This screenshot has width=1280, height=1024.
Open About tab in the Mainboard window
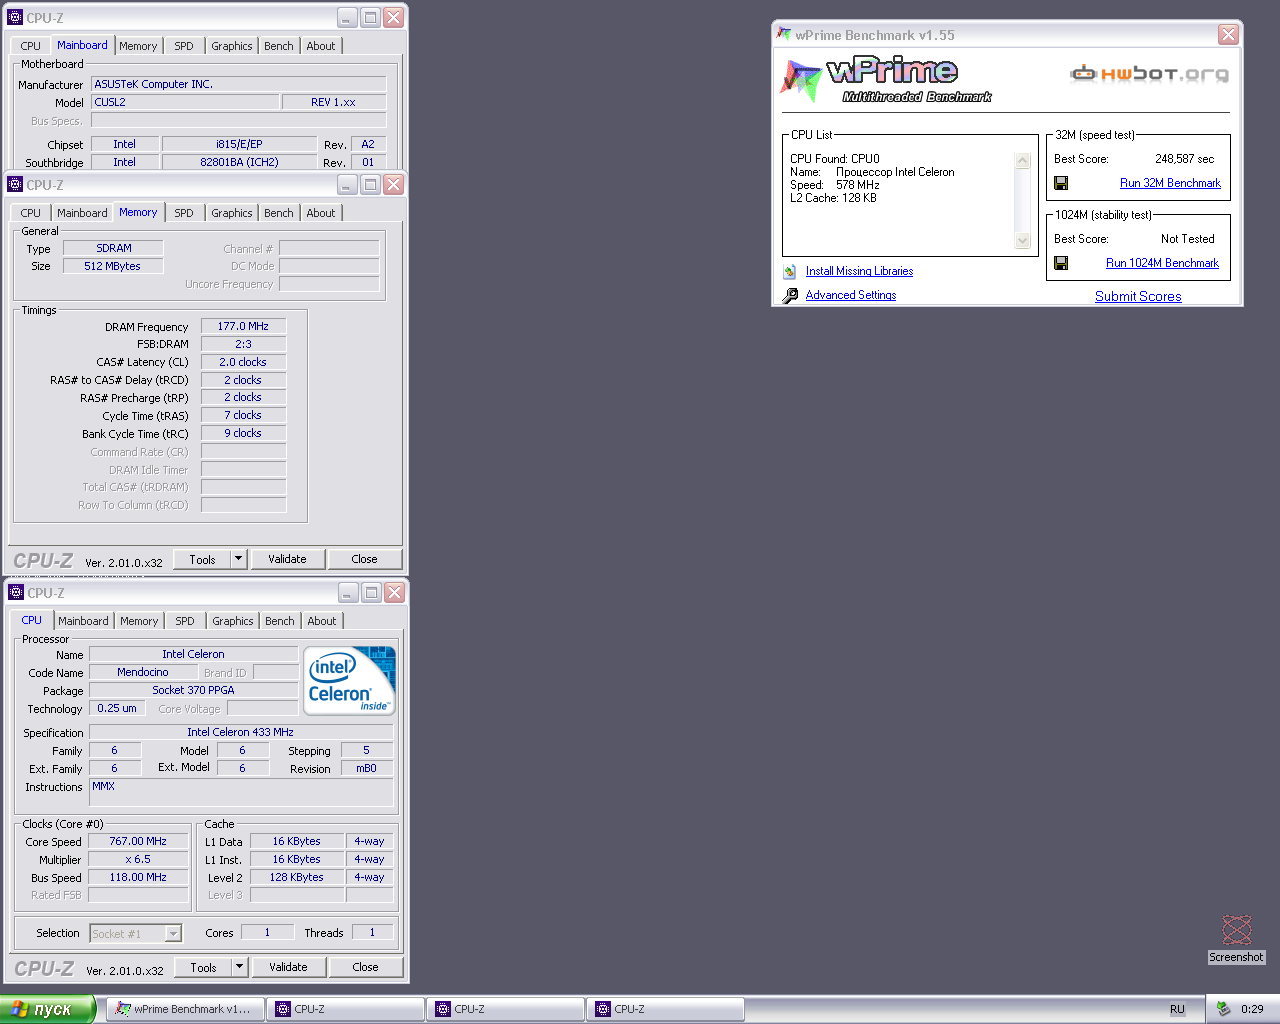click(321, 46)
